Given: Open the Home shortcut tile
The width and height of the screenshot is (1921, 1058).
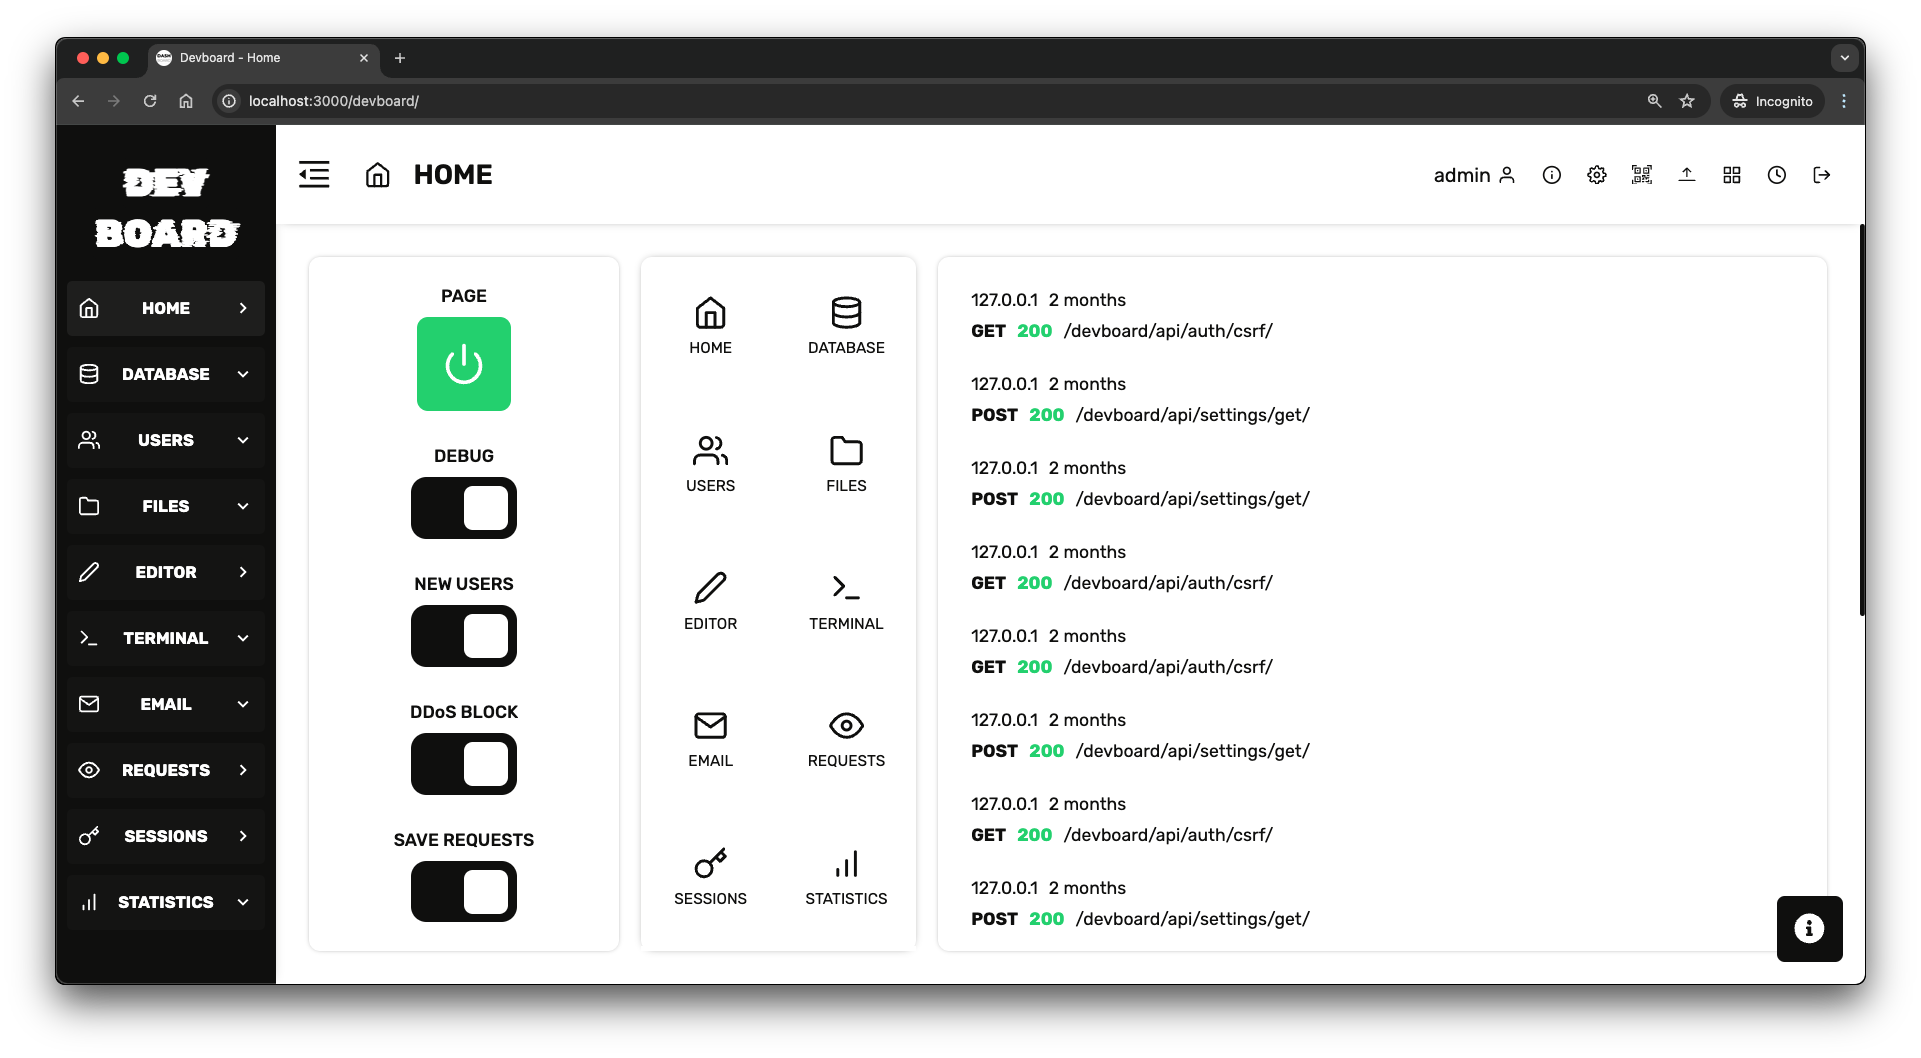Looking at the screenshot, I should tap(710, 326).
